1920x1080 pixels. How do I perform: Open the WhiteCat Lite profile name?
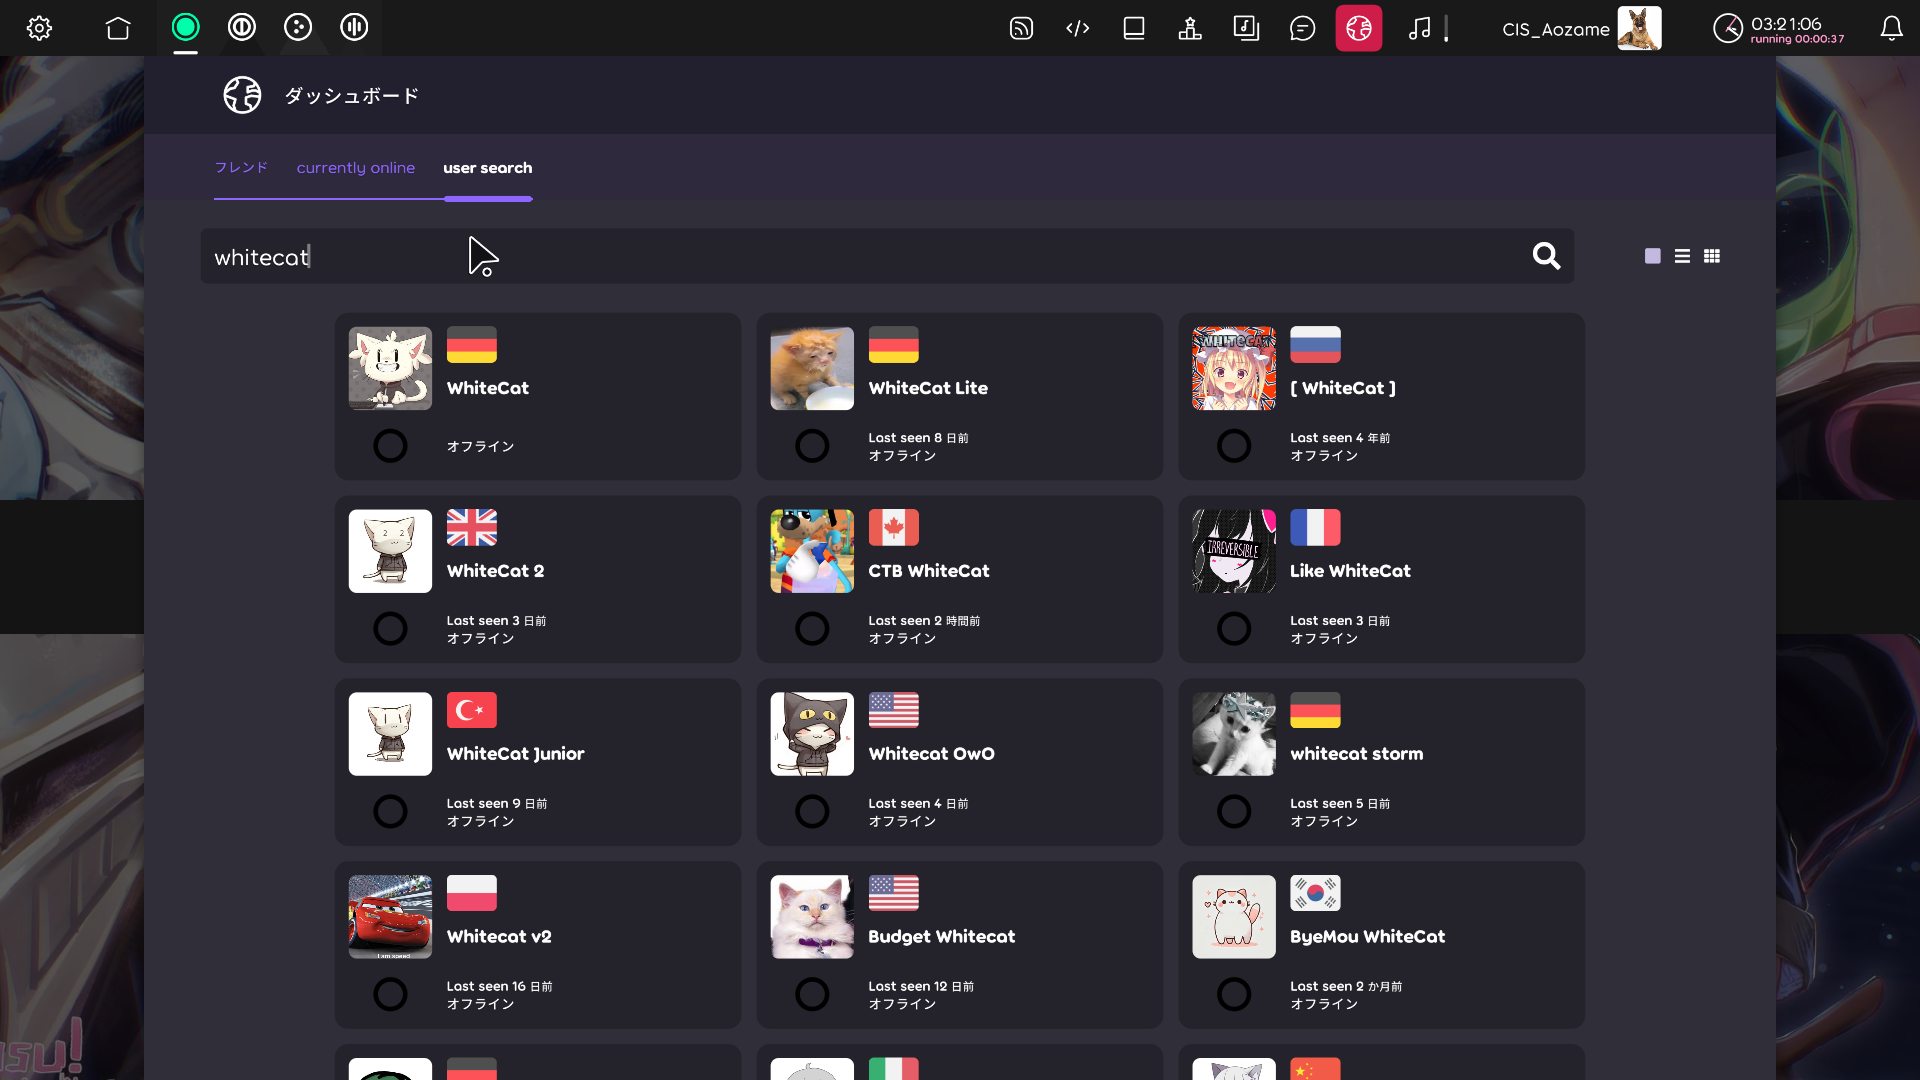click(x=928, y=388)
